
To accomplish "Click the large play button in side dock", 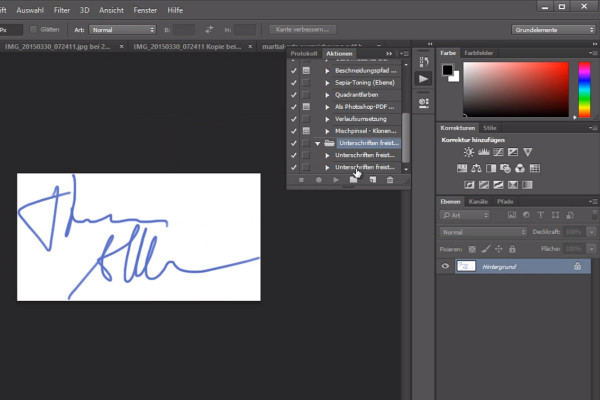I will coord(423,79).
